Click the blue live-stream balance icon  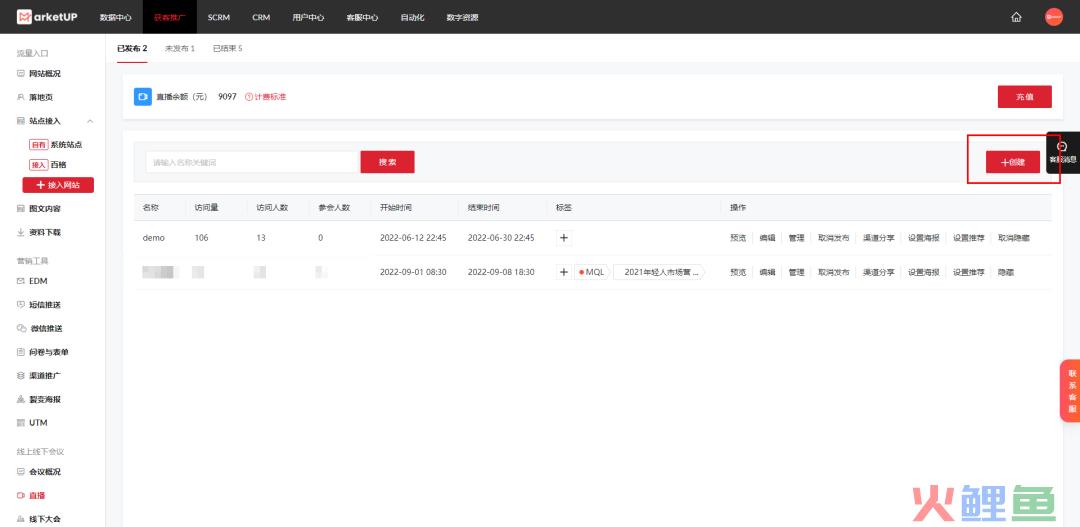[x=143, y=96]
